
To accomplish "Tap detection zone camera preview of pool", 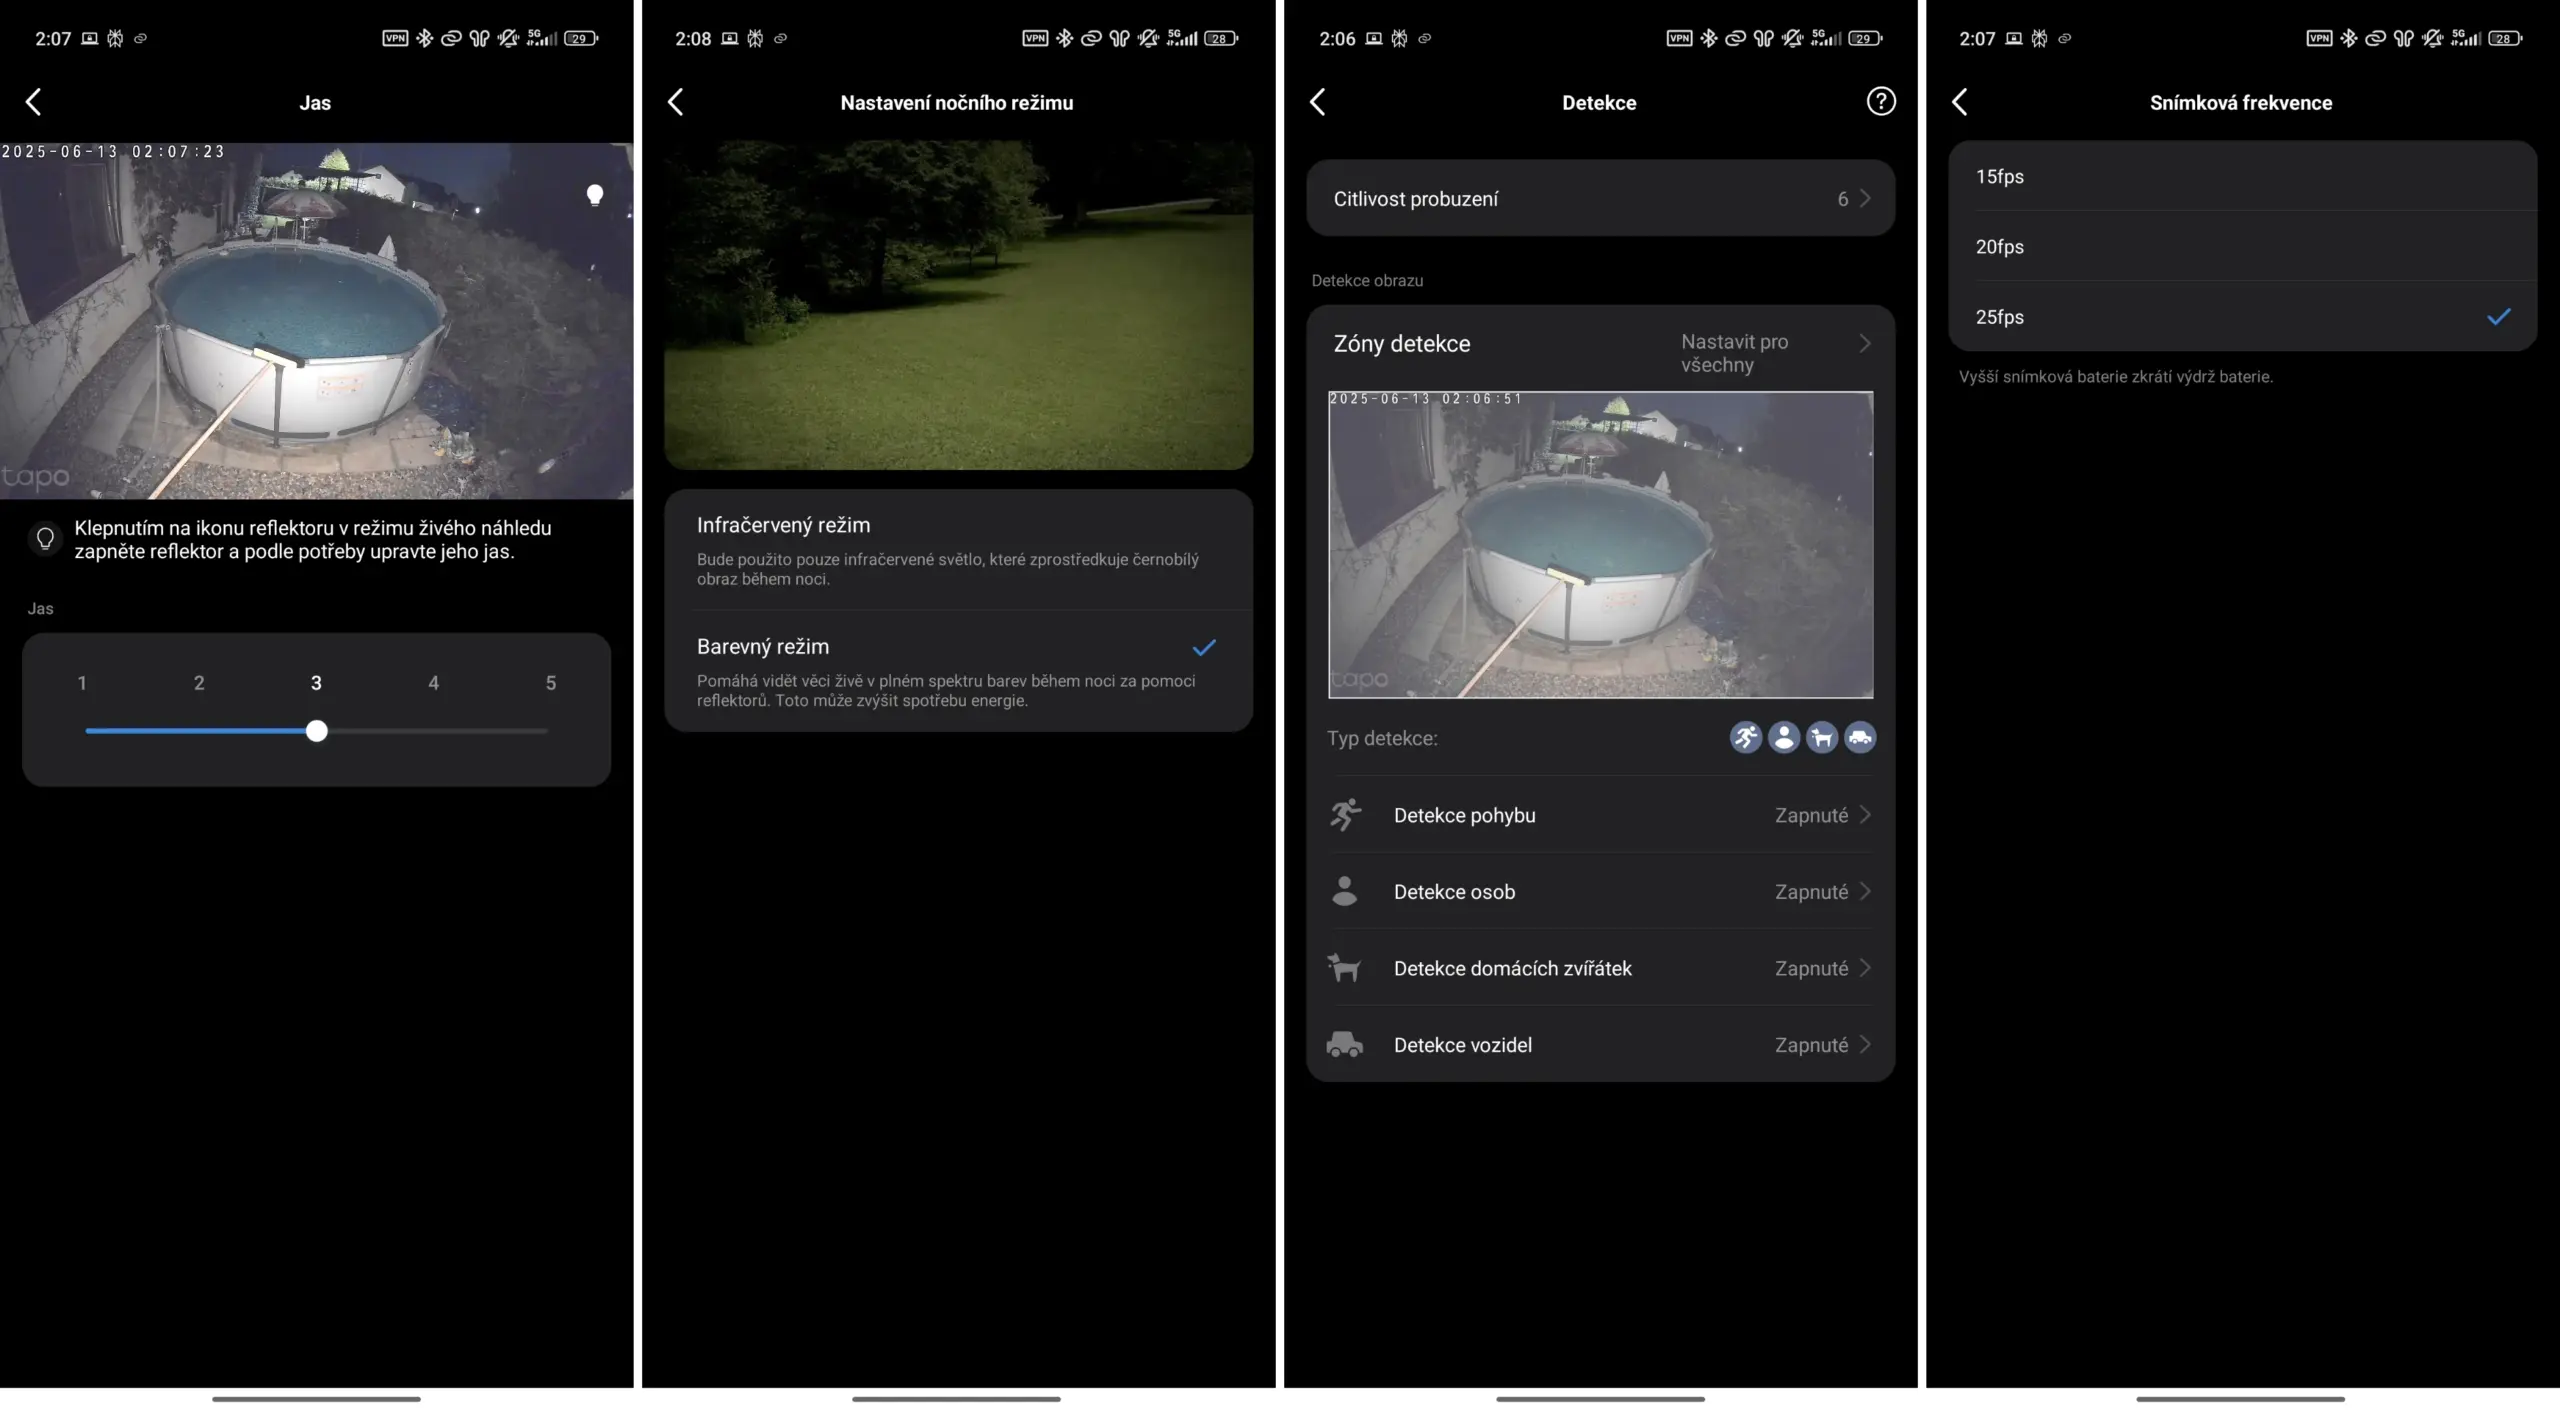I will coord(1600,544).
